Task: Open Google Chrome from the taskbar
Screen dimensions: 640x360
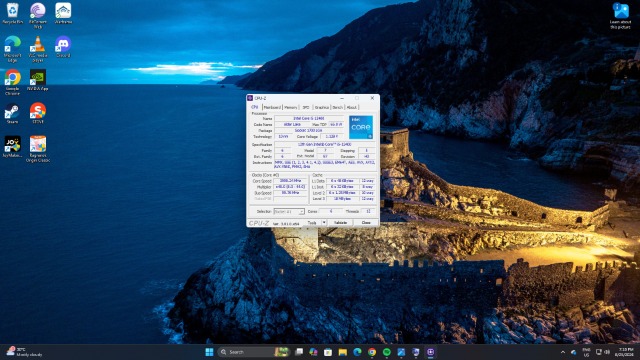Action: coord(372,352)
